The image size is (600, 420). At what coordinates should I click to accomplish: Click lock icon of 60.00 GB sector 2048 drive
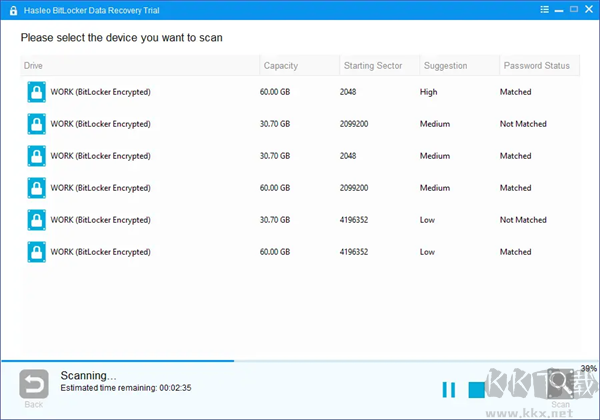point(37,92)
